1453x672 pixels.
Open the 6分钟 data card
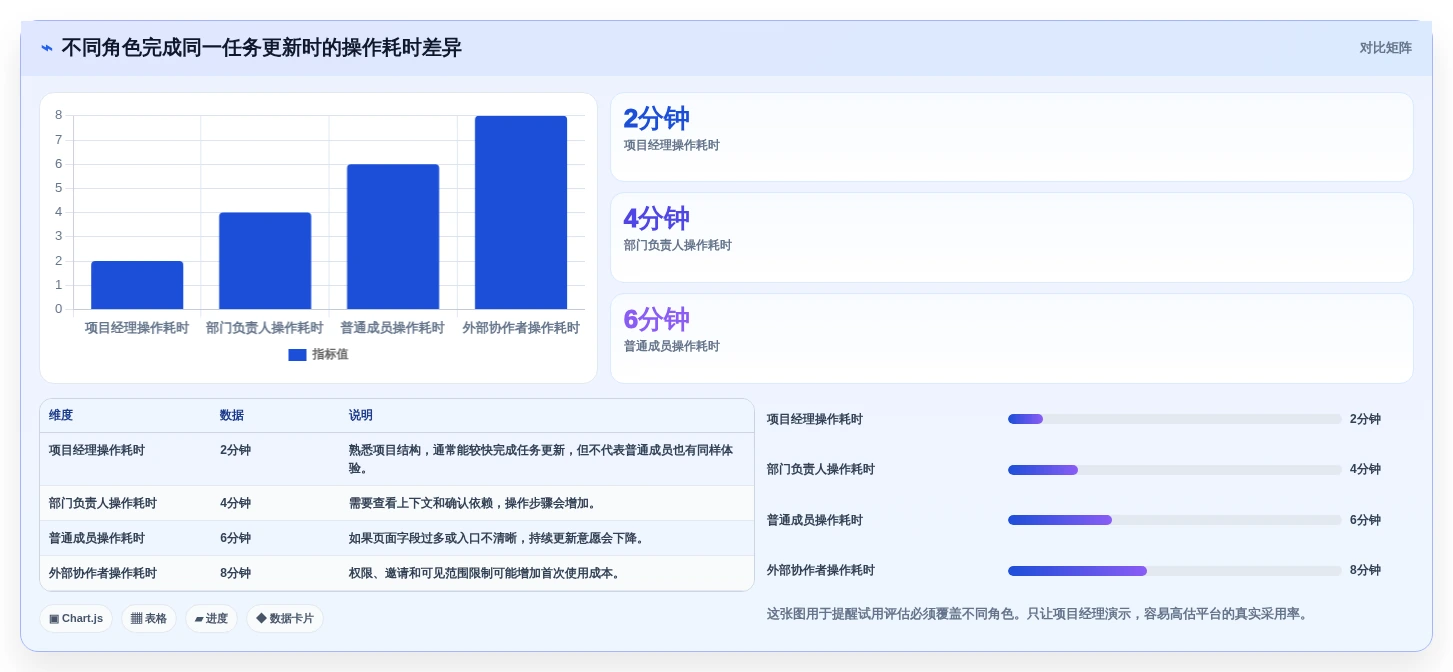pos(1012,338)
